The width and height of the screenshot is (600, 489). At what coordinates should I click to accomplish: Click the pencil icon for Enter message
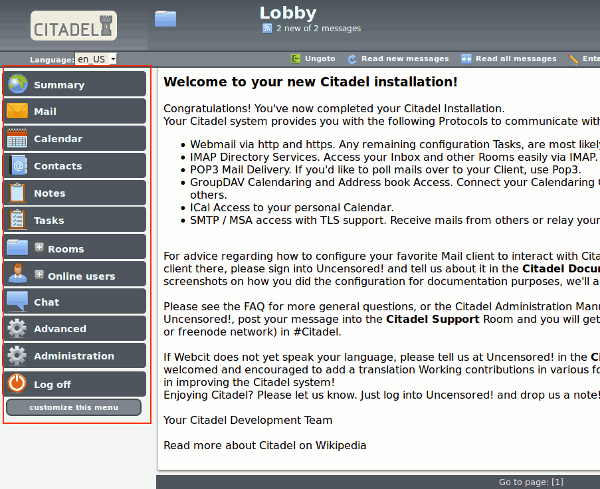tap(573, 59)
